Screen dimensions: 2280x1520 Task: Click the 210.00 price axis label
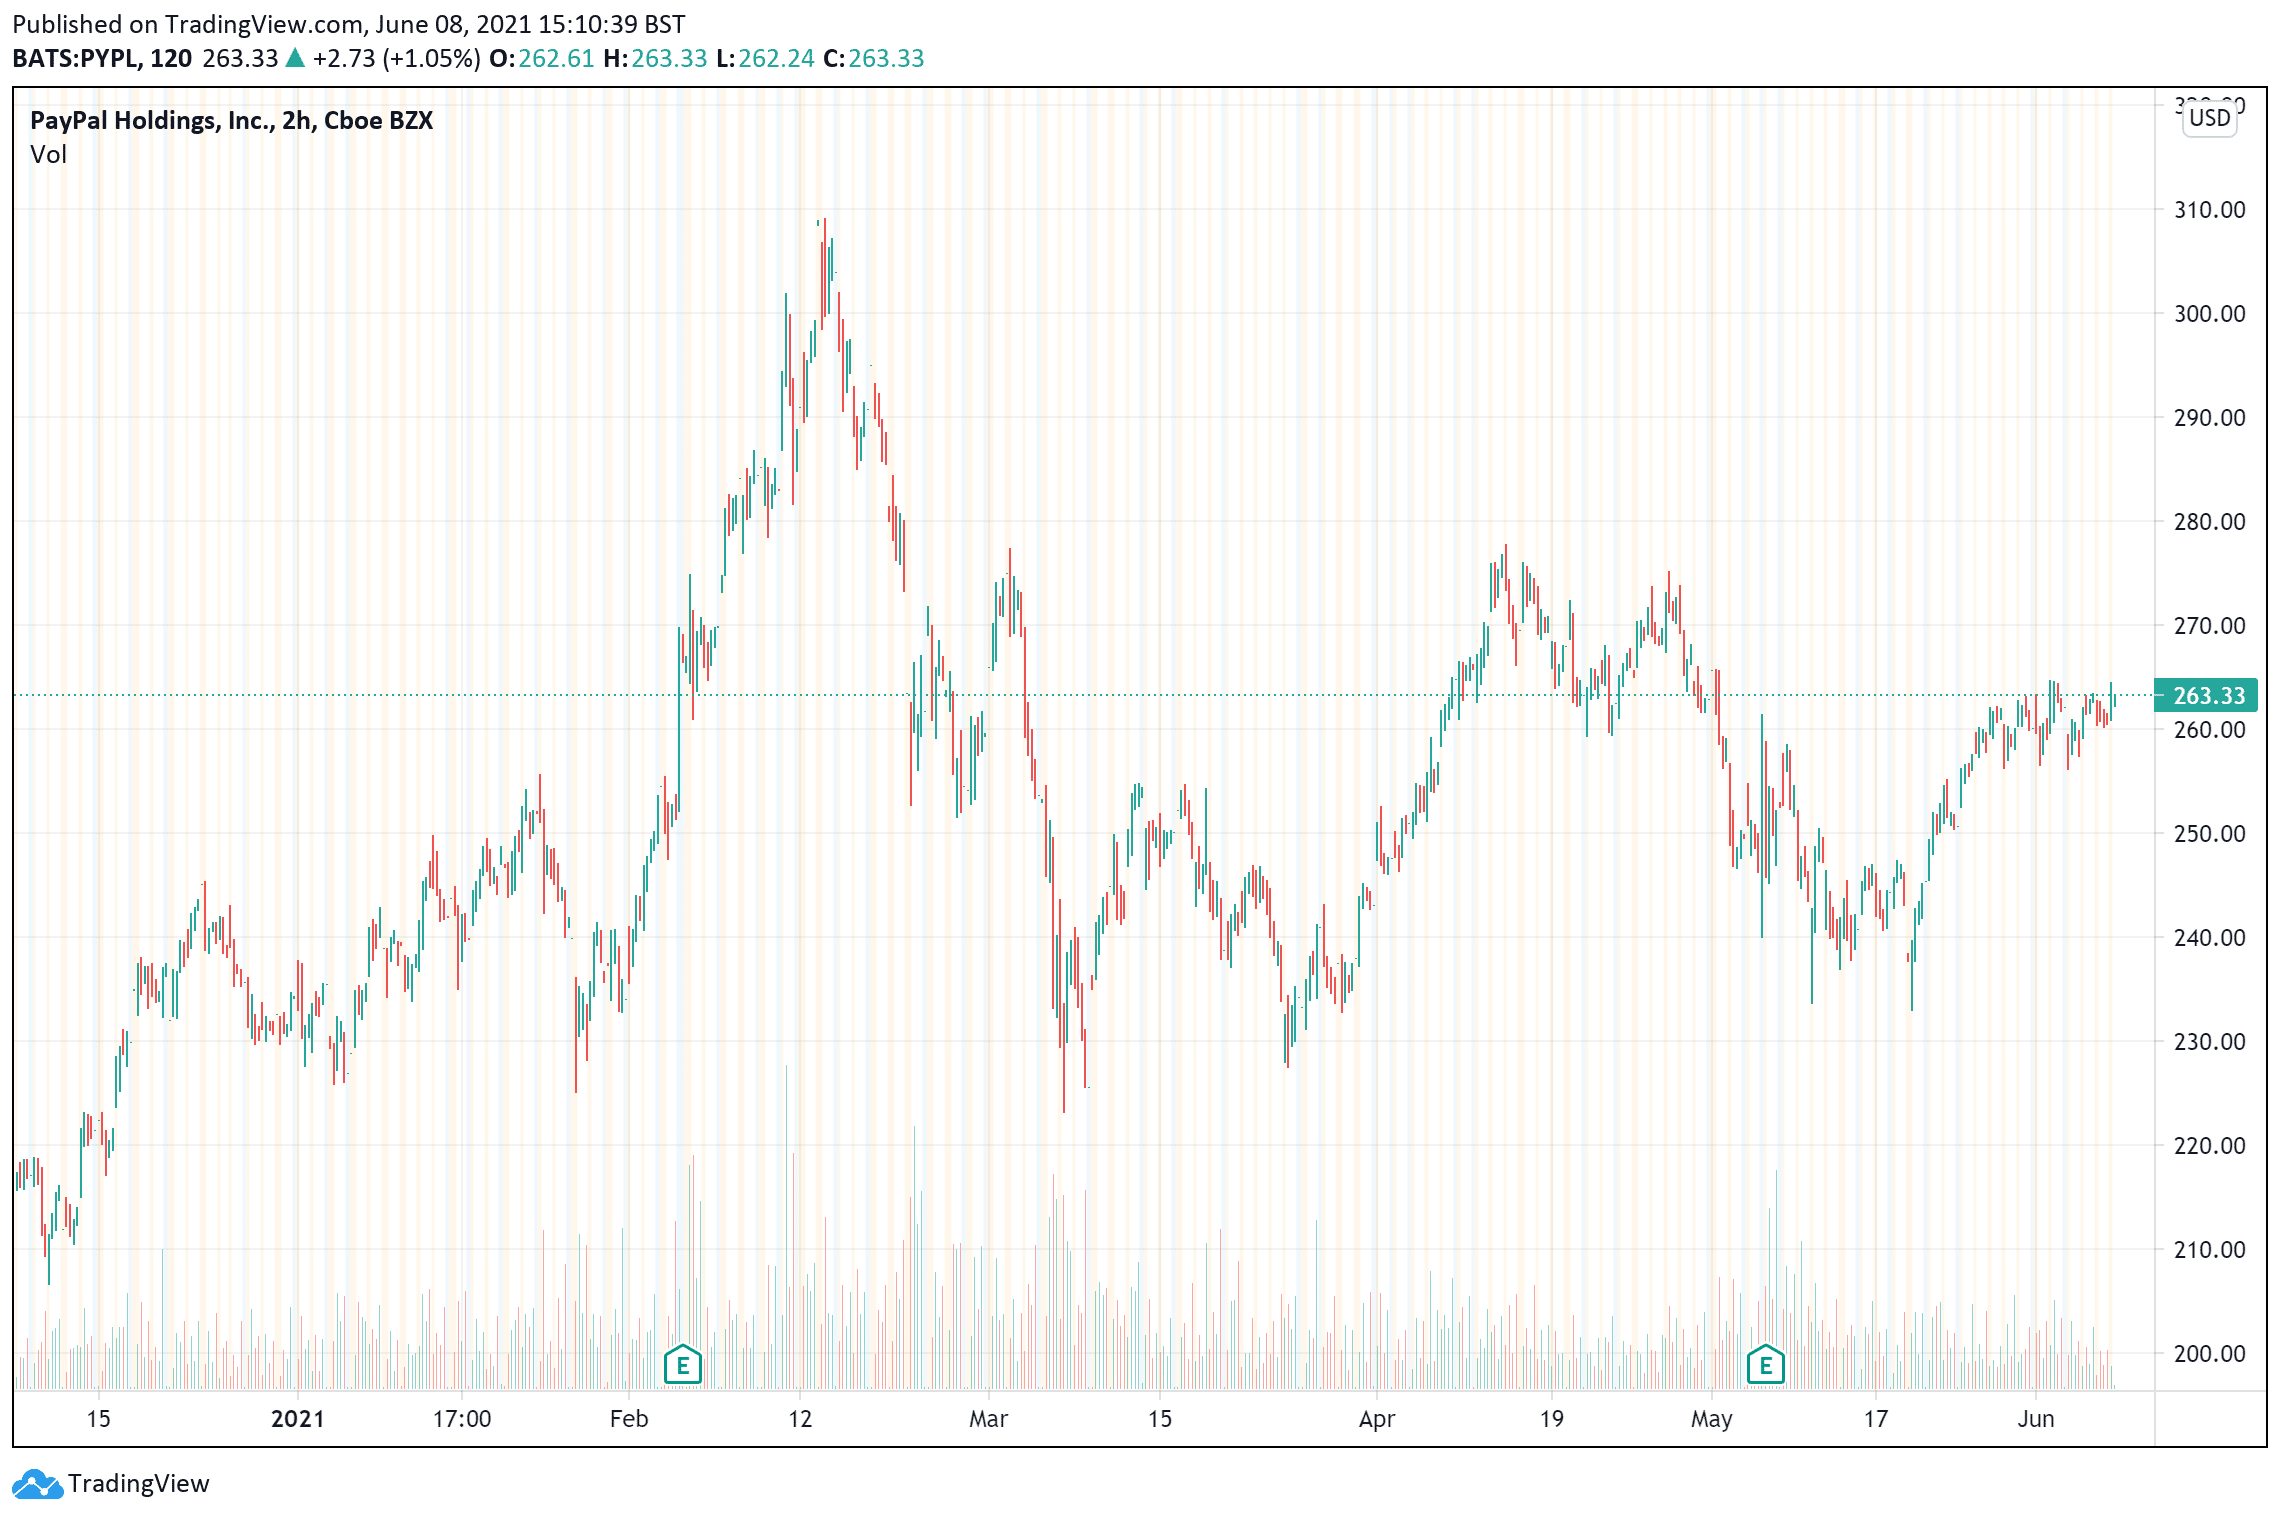tap(2209, 1250)
